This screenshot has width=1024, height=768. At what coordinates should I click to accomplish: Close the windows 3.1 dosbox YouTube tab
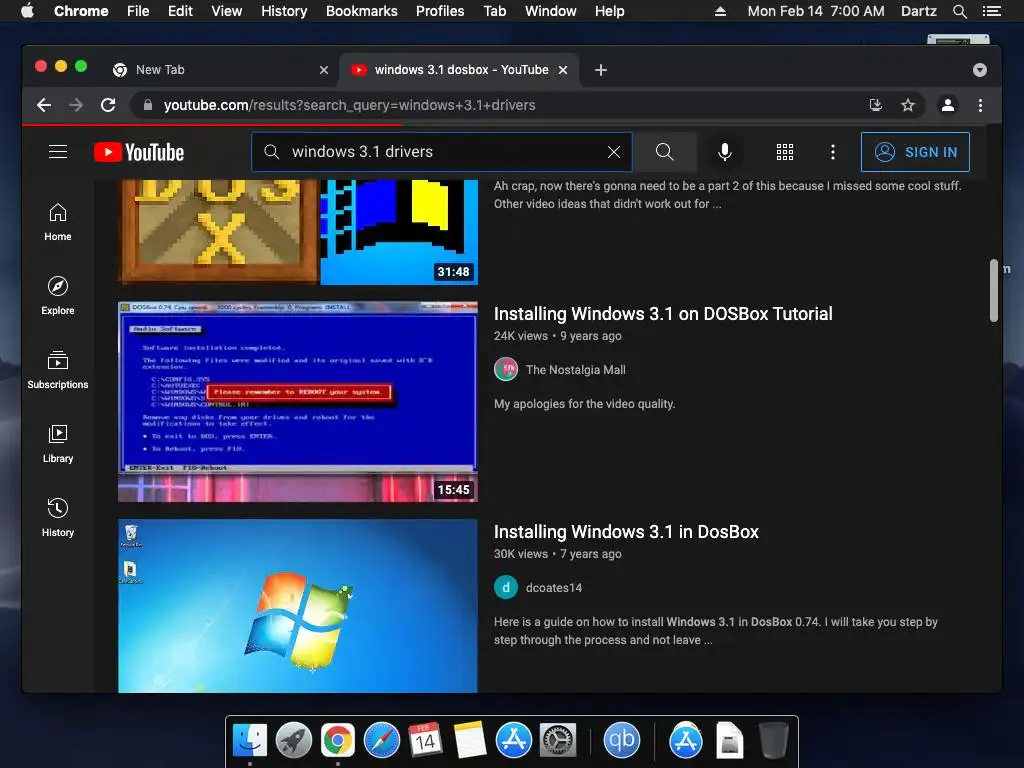[563, 70]
